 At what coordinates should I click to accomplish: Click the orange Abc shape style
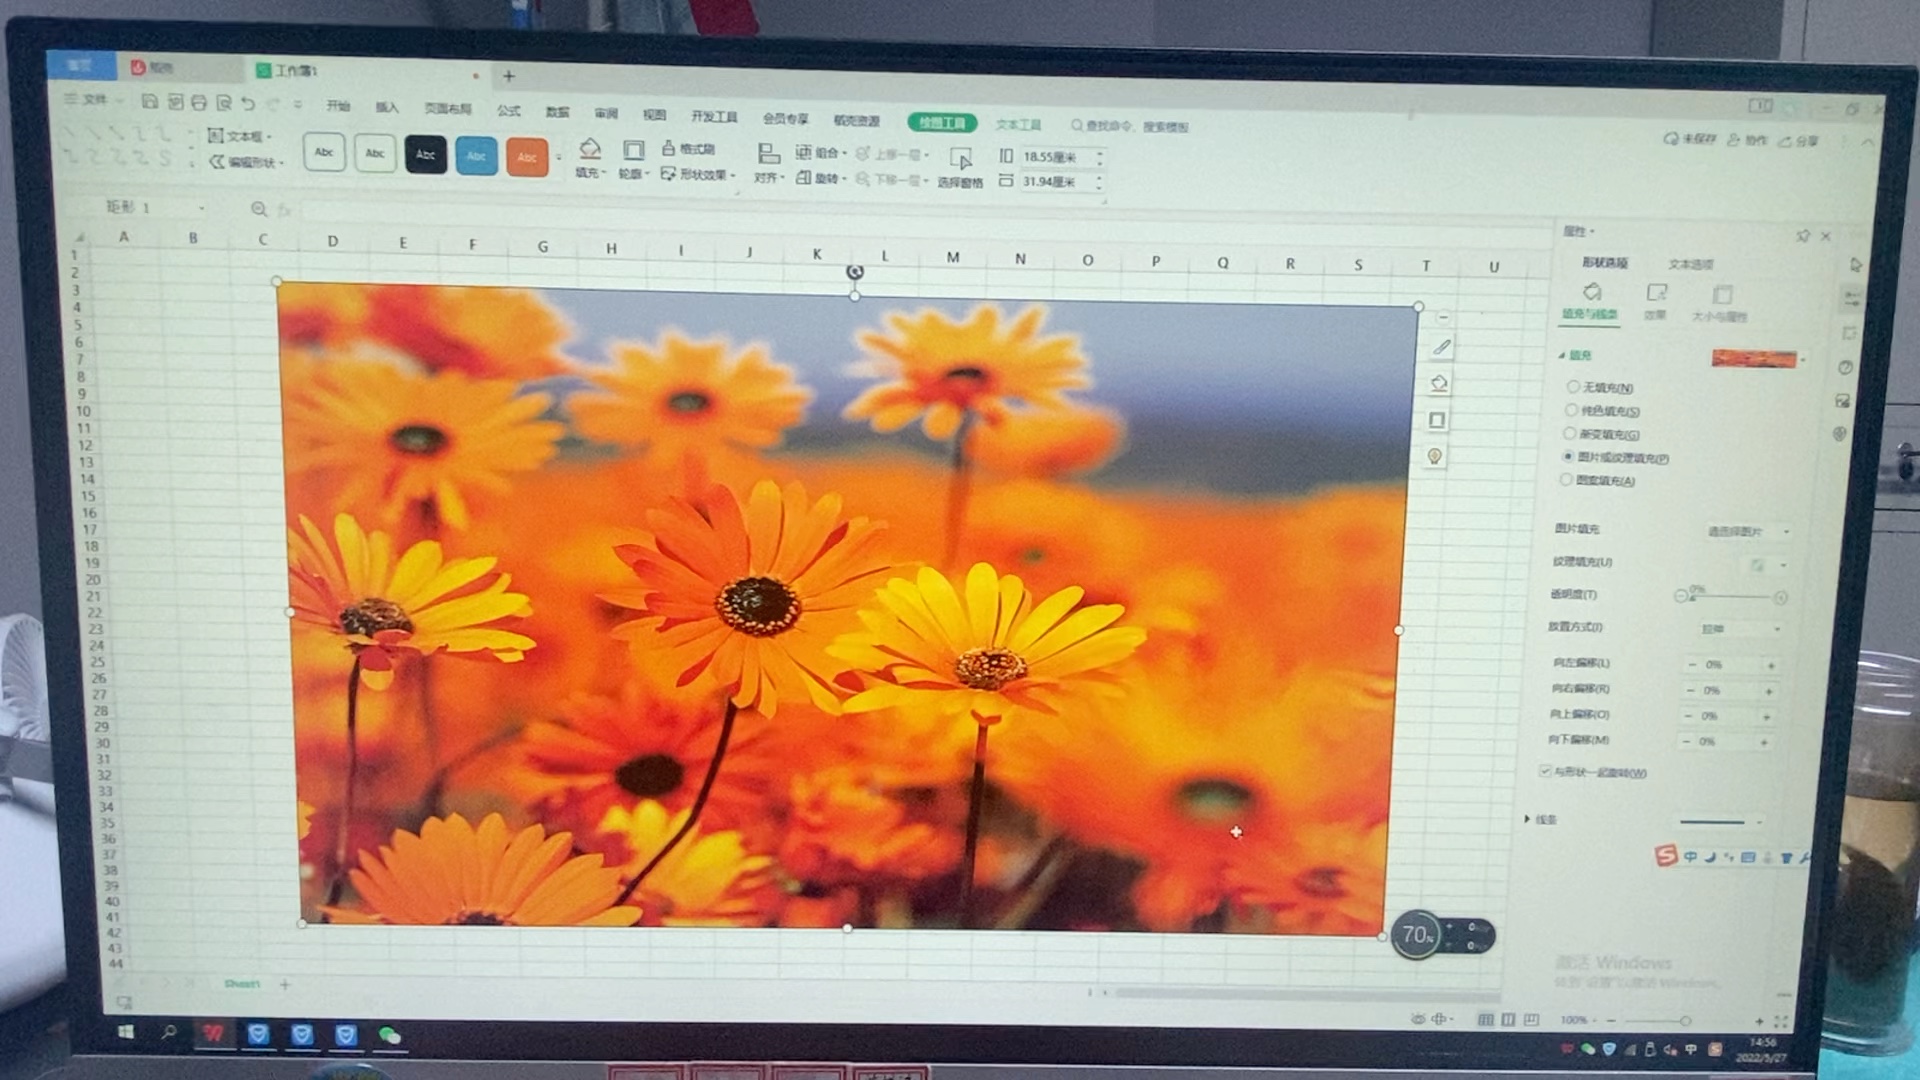(527, 157)
